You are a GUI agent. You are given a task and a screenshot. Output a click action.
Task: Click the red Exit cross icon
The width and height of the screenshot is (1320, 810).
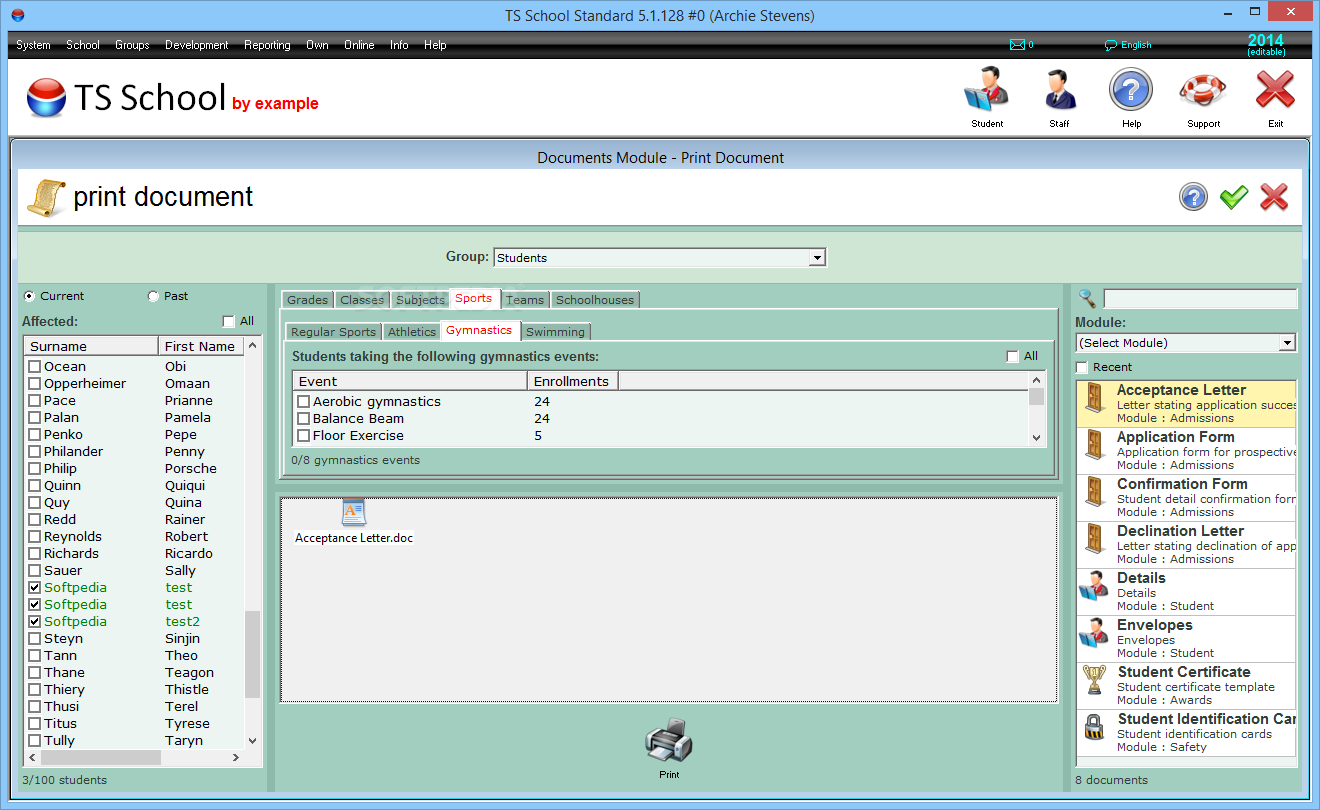(1275, 90)
